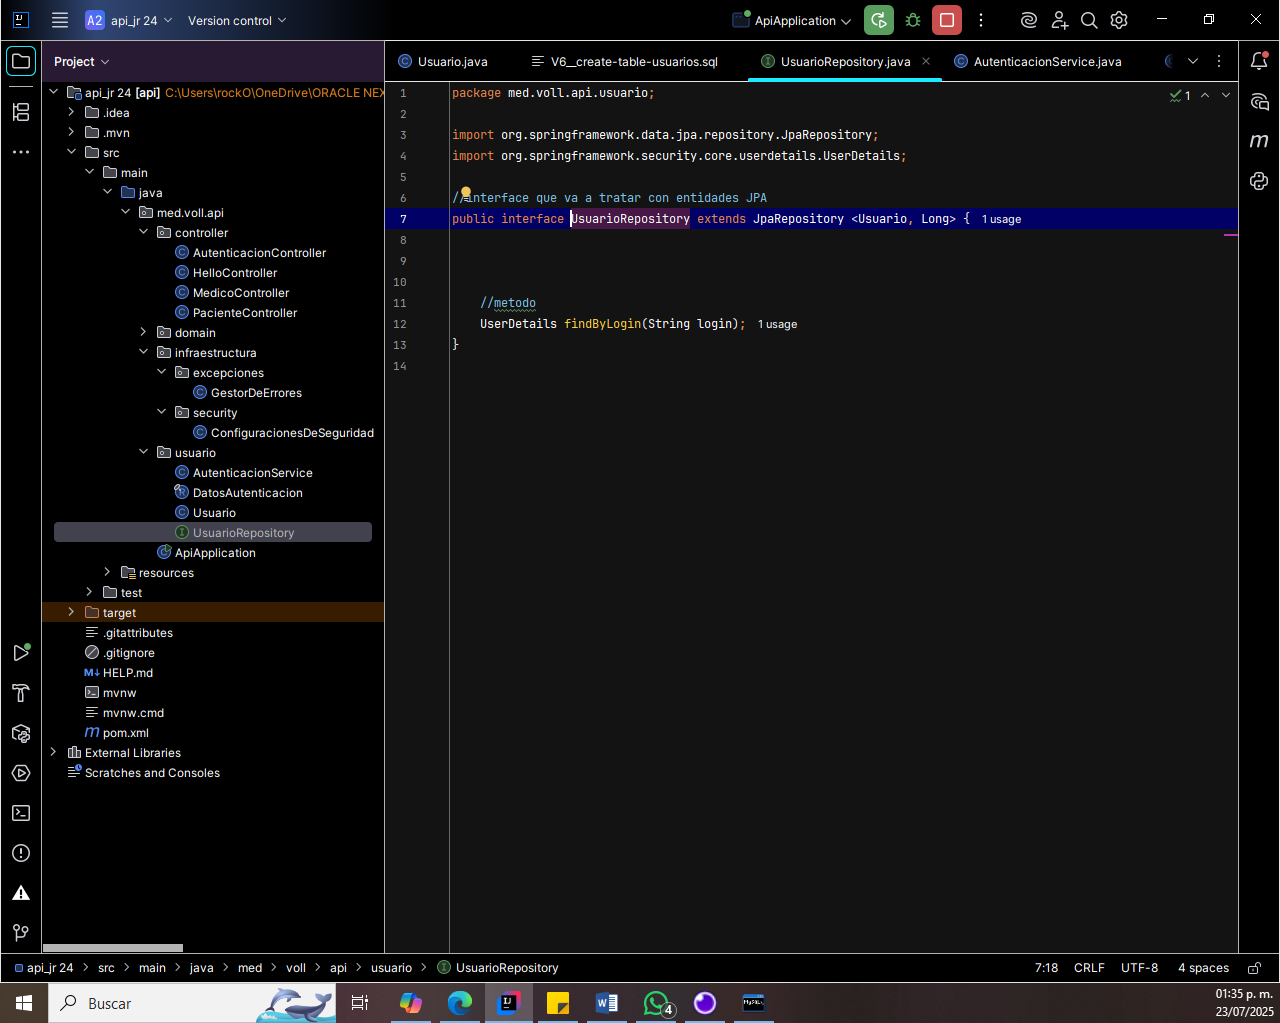
Task: Click Windows taskbar search box Buscar
Action: click(x=190, y=1003)
